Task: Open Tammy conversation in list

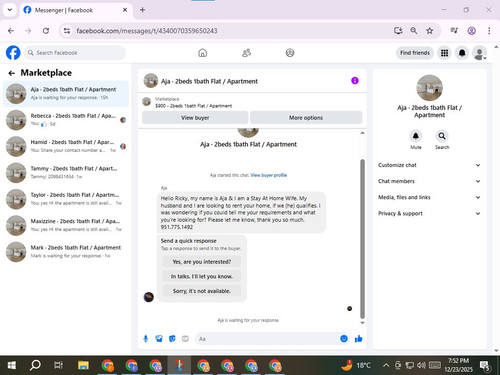Action: click(x=66, y=173)
